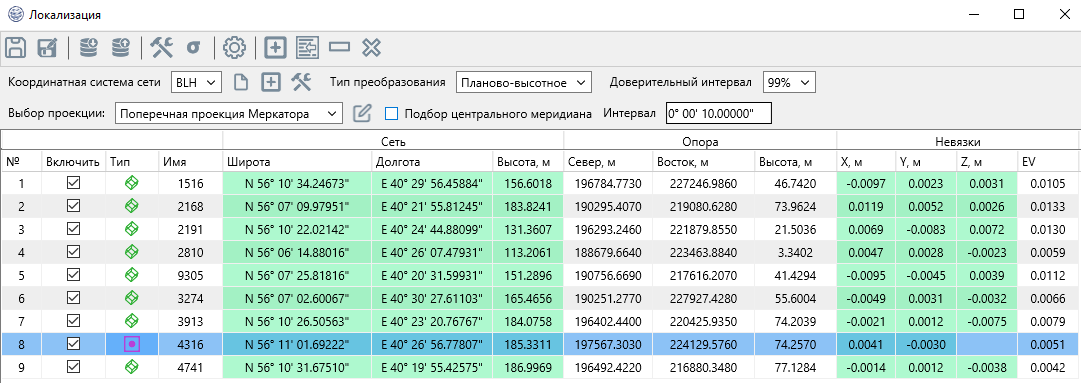Click magenta type icon for point 4316
1081x383 pixels.
point(132,343)
